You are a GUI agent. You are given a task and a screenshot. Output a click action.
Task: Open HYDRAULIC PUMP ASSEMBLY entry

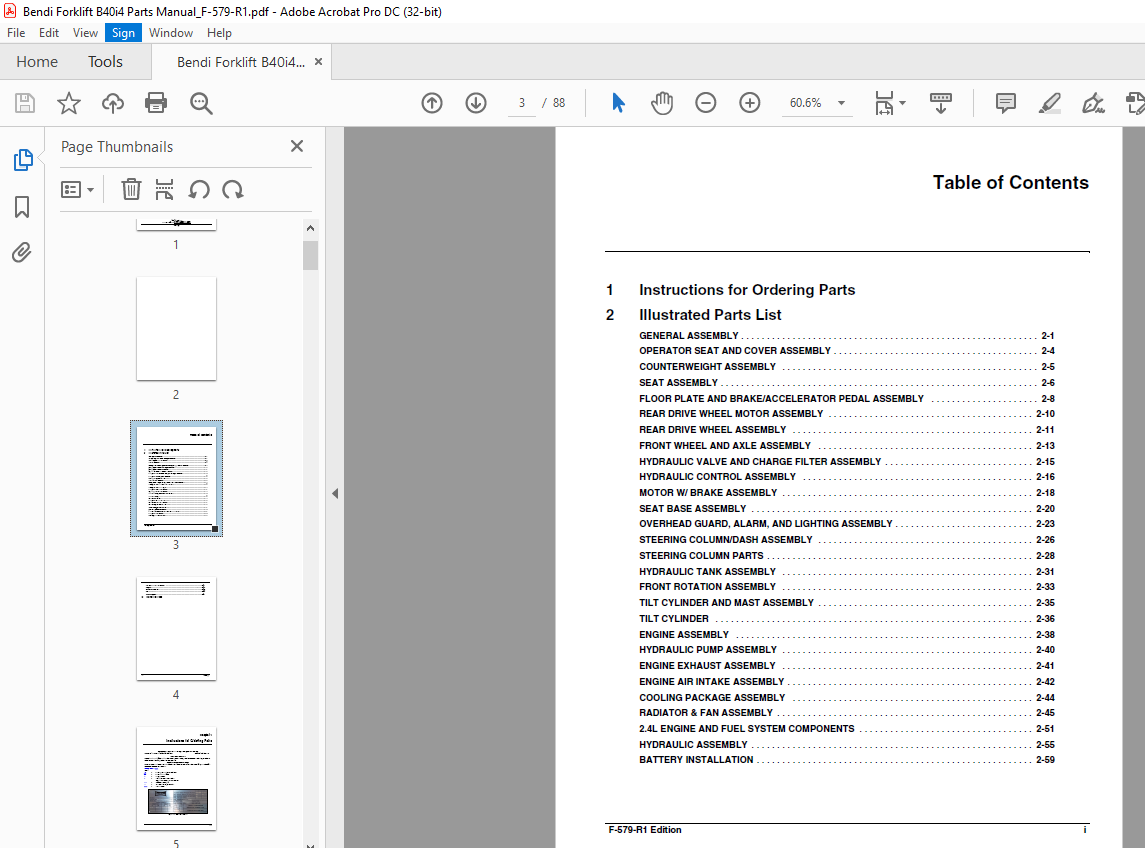(846, 649)
